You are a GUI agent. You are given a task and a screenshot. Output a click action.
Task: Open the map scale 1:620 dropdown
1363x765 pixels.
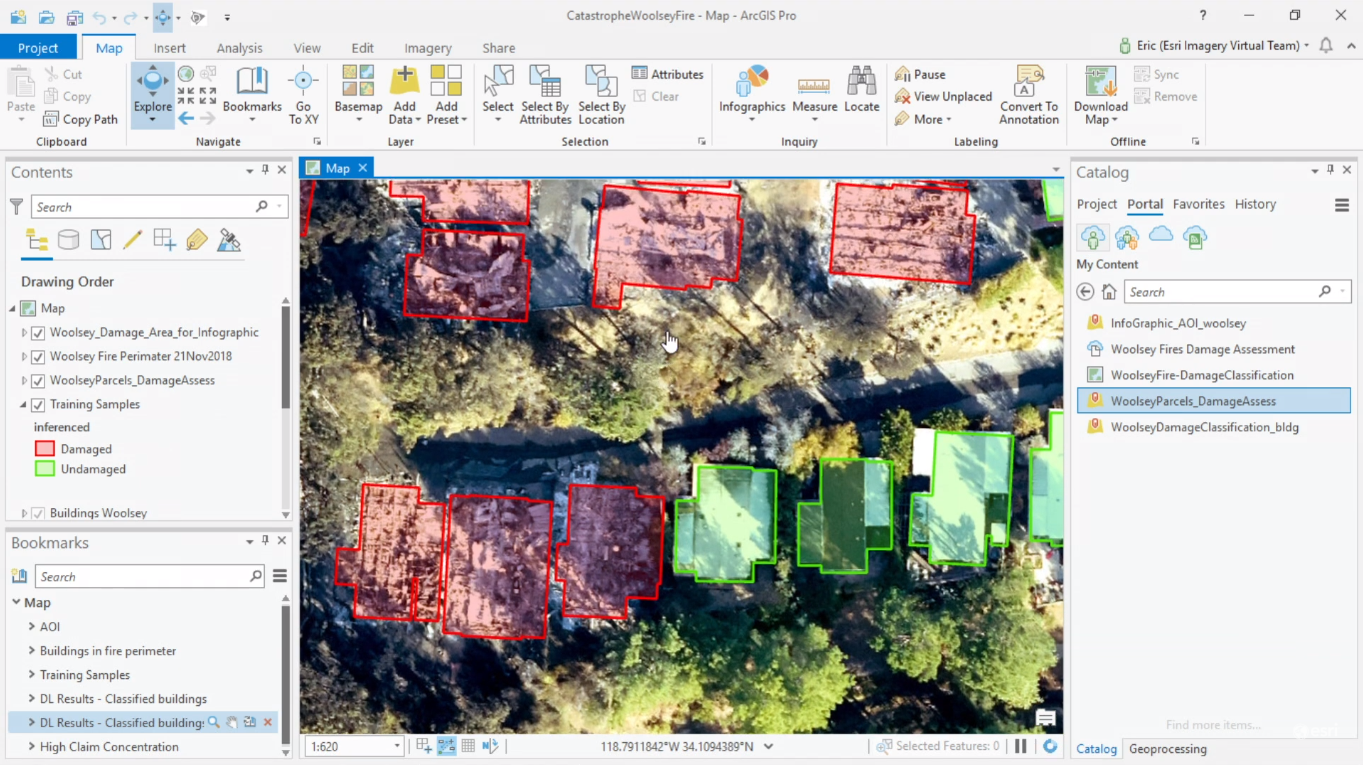tap(397, 746)
